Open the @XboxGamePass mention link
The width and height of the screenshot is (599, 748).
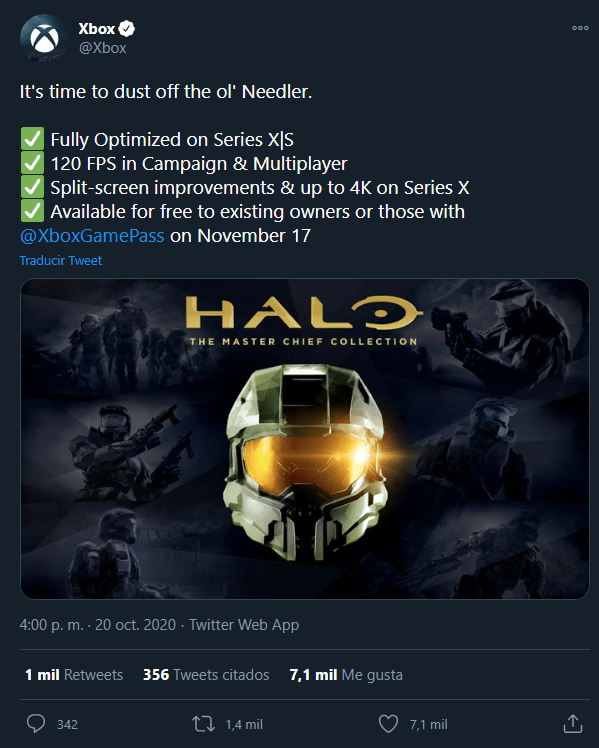92,236
